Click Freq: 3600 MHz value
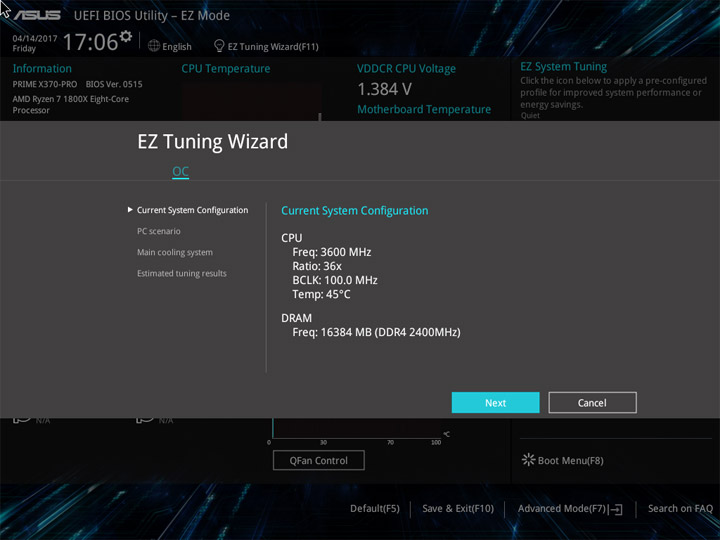Image resolution: width=720 pixels, height=540 pixels. pos(332,252)
